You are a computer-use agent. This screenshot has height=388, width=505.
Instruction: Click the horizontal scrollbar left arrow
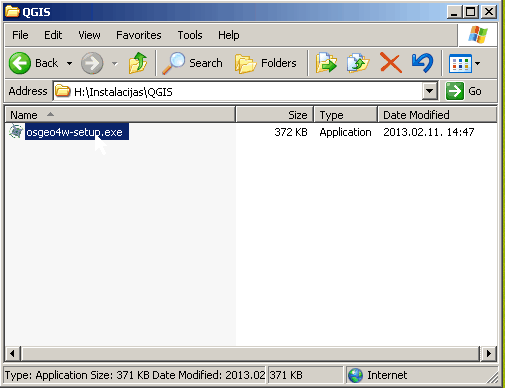point(13,353)
